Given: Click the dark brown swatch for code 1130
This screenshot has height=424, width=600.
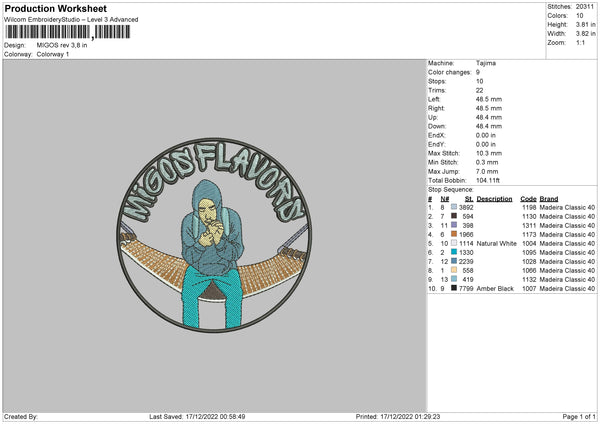Looking at the screenshot, I should point(454,216).
